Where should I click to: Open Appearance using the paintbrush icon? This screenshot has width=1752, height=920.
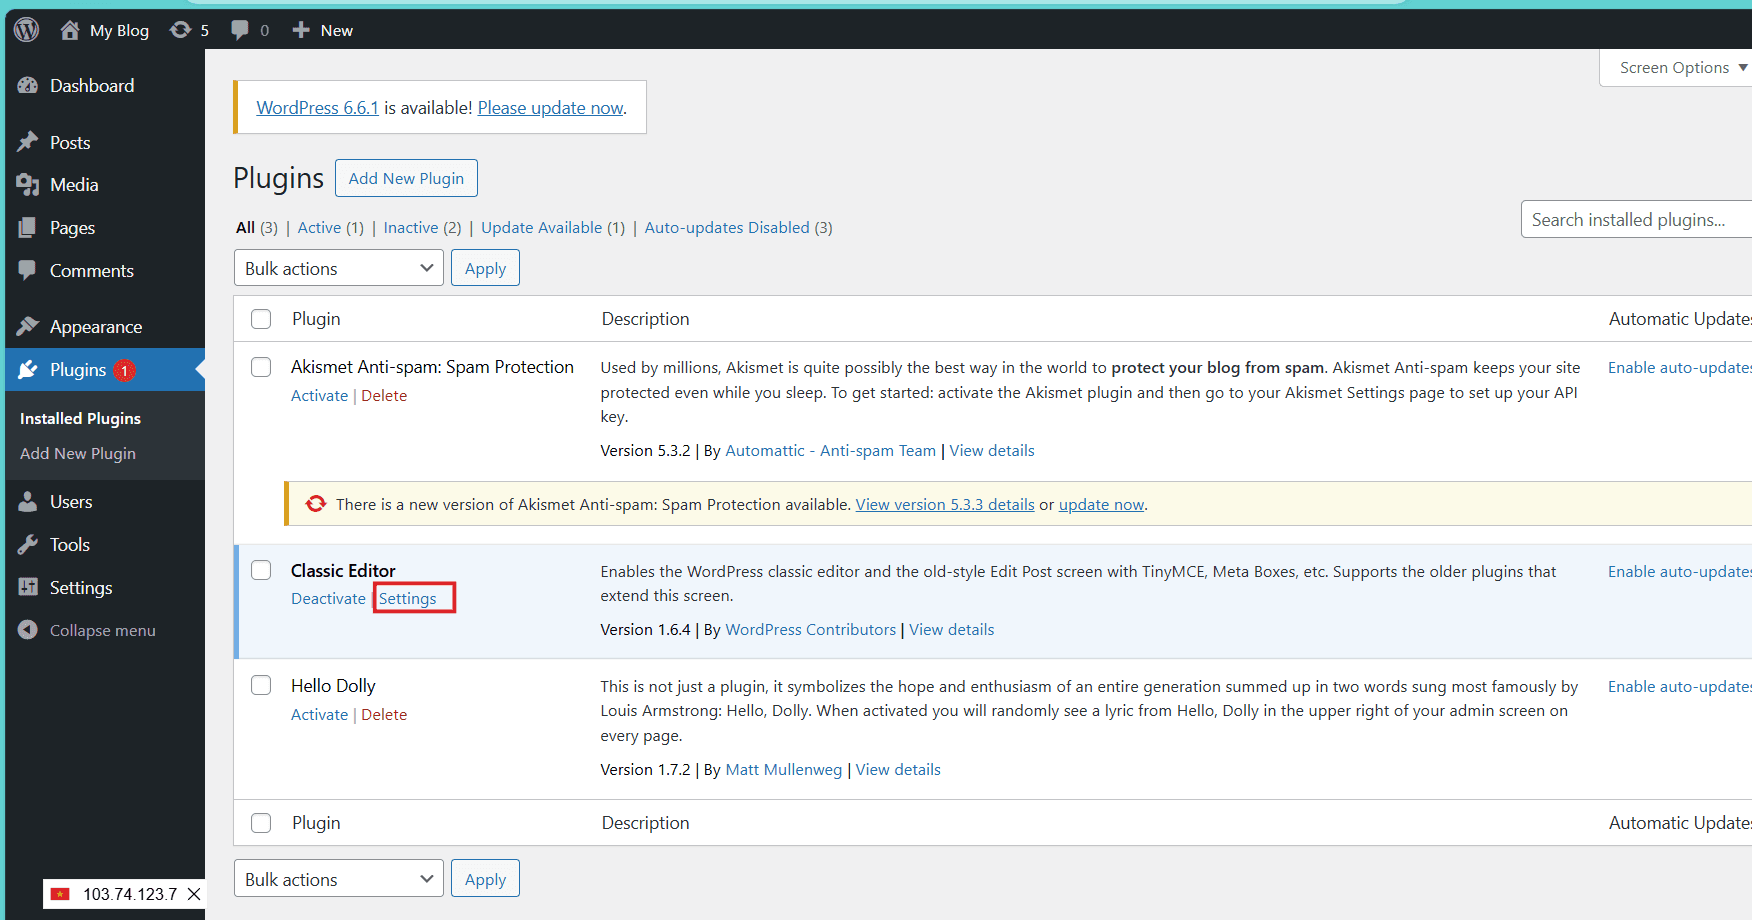(28, 327)
